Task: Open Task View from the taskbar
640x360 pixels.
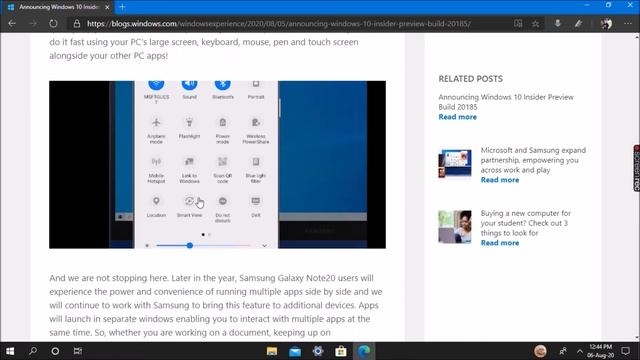Action: pyautogui.click(x=78, y=351)
